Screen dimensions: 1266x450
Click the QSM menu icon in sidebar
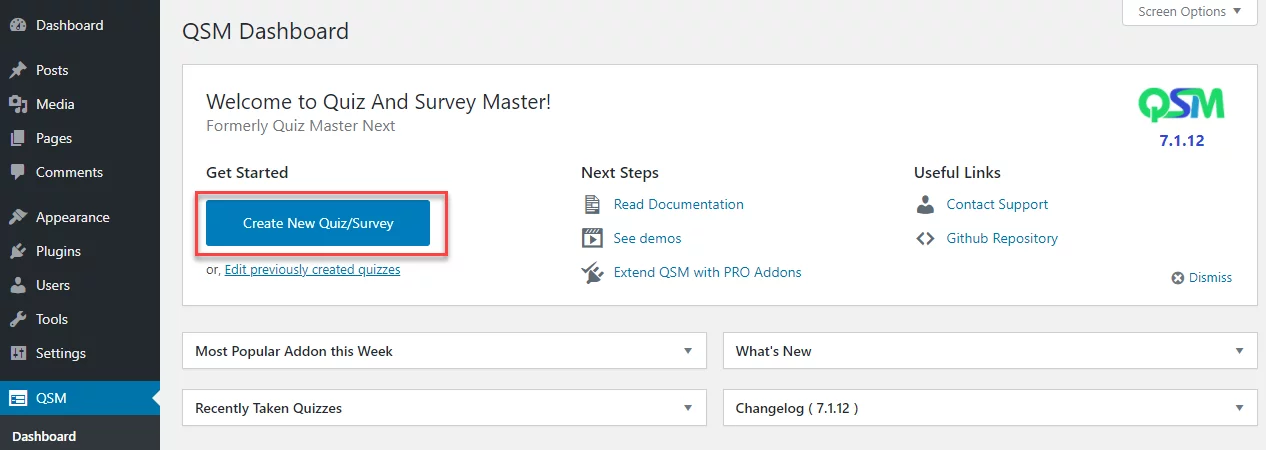[18, 398]
